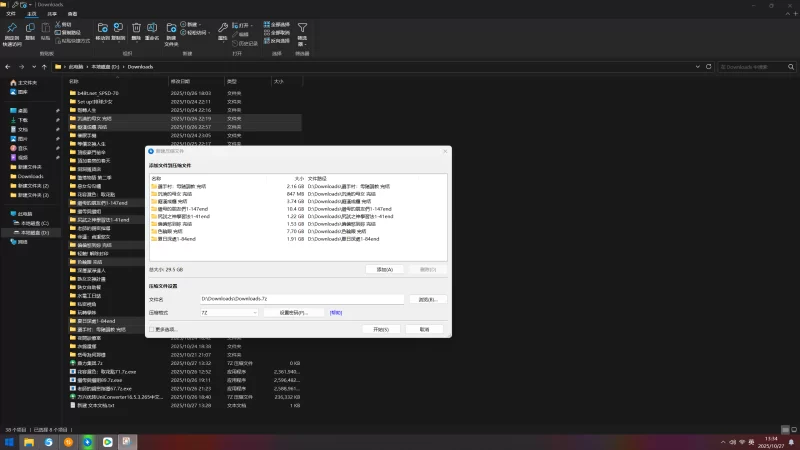Open the 压缩格式 7Z dropdown

coord(229,312)
